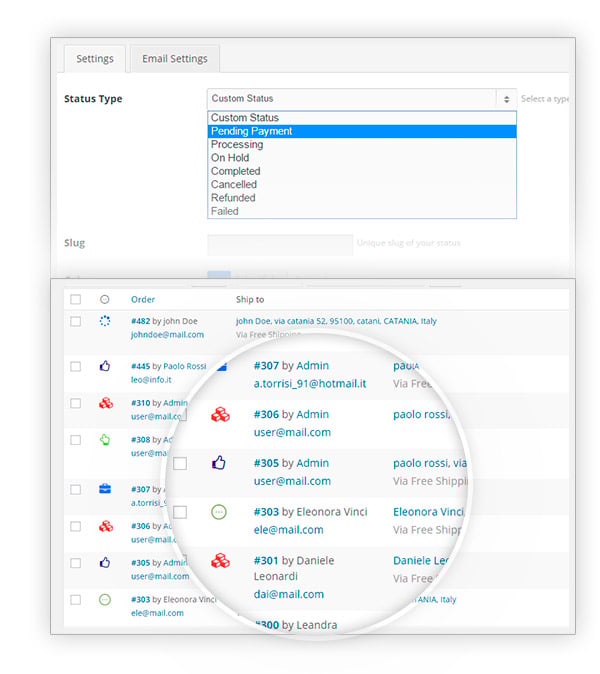This screenshot has width=600, height=674.
Task: Click the status column header icon
Action: coord(104,300)
